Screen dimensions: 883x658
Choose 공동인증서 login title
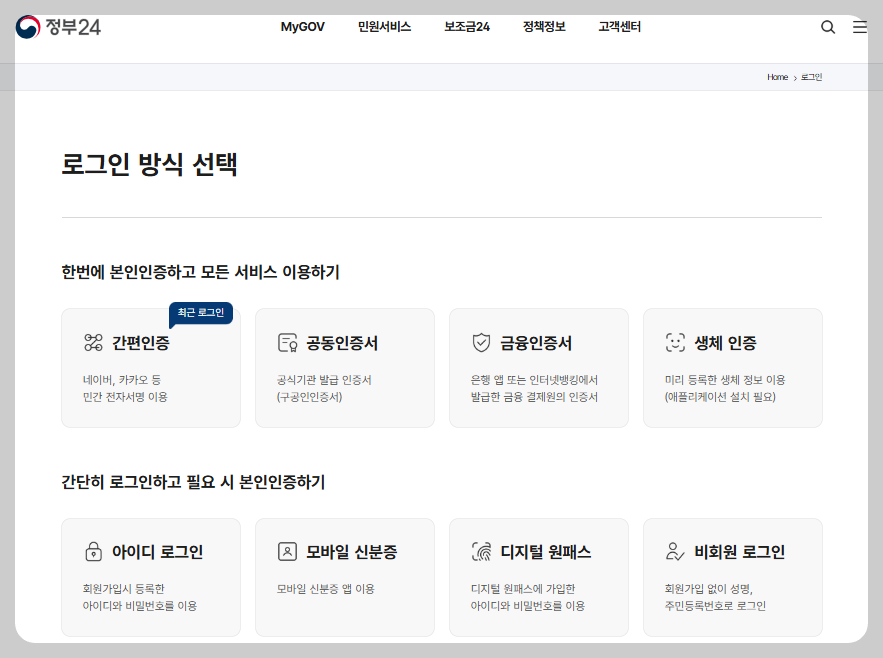click(342, 343)
